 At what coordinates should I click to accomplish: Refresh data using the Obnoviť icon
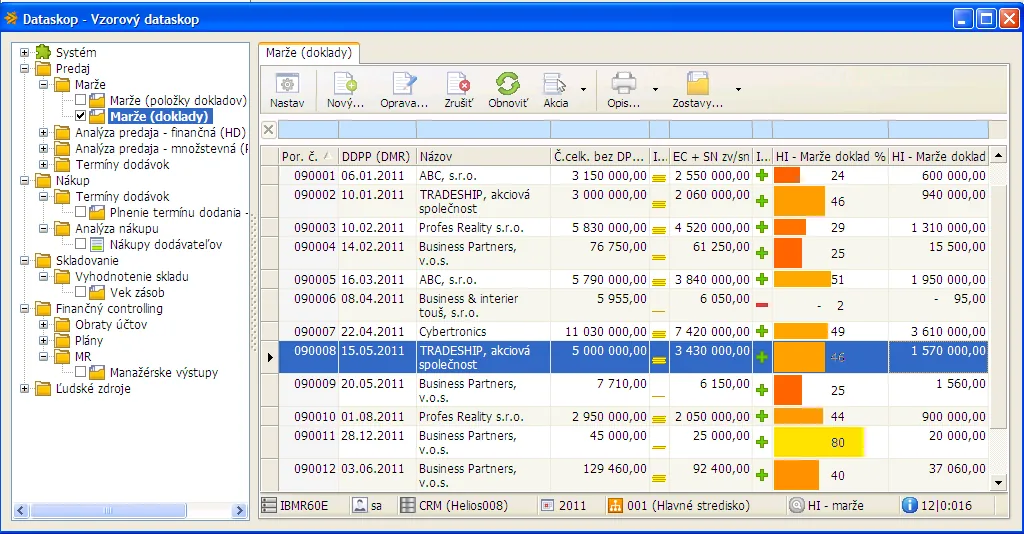tap(507, 84)
